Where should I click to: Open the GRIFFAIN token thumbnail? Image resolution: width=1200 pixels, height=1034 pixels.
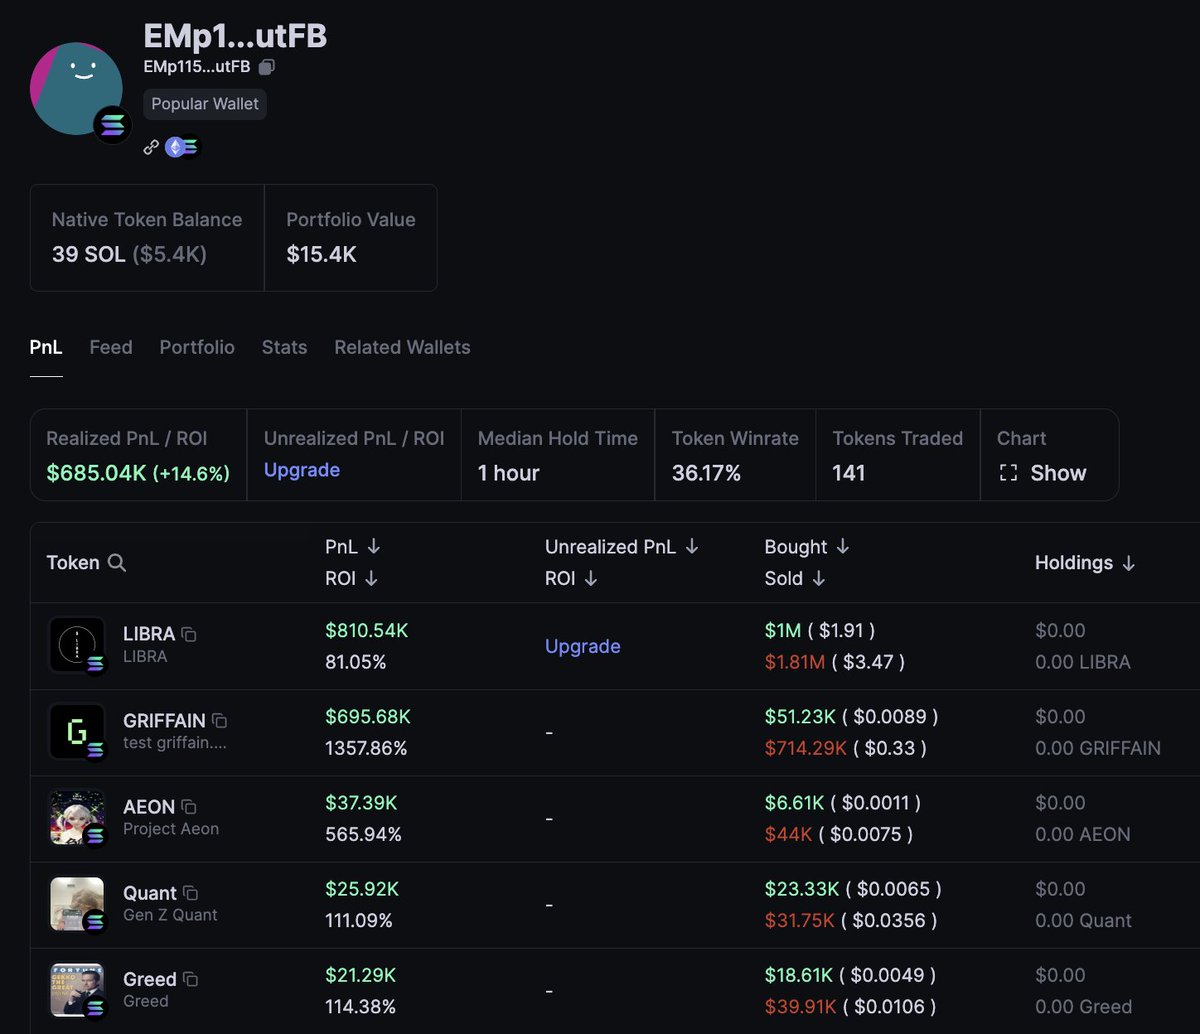[77, 732]
